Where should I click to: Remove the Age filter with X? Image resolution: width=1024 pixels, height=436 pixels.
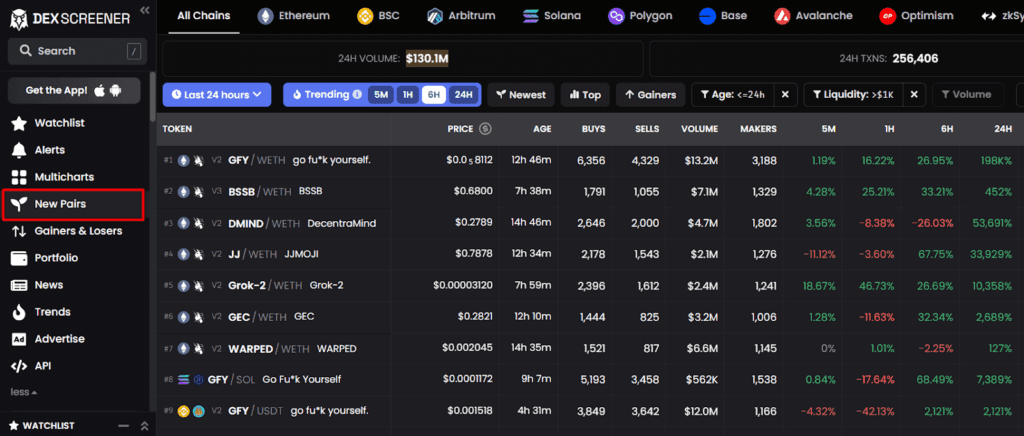click(x=785, y=95)
